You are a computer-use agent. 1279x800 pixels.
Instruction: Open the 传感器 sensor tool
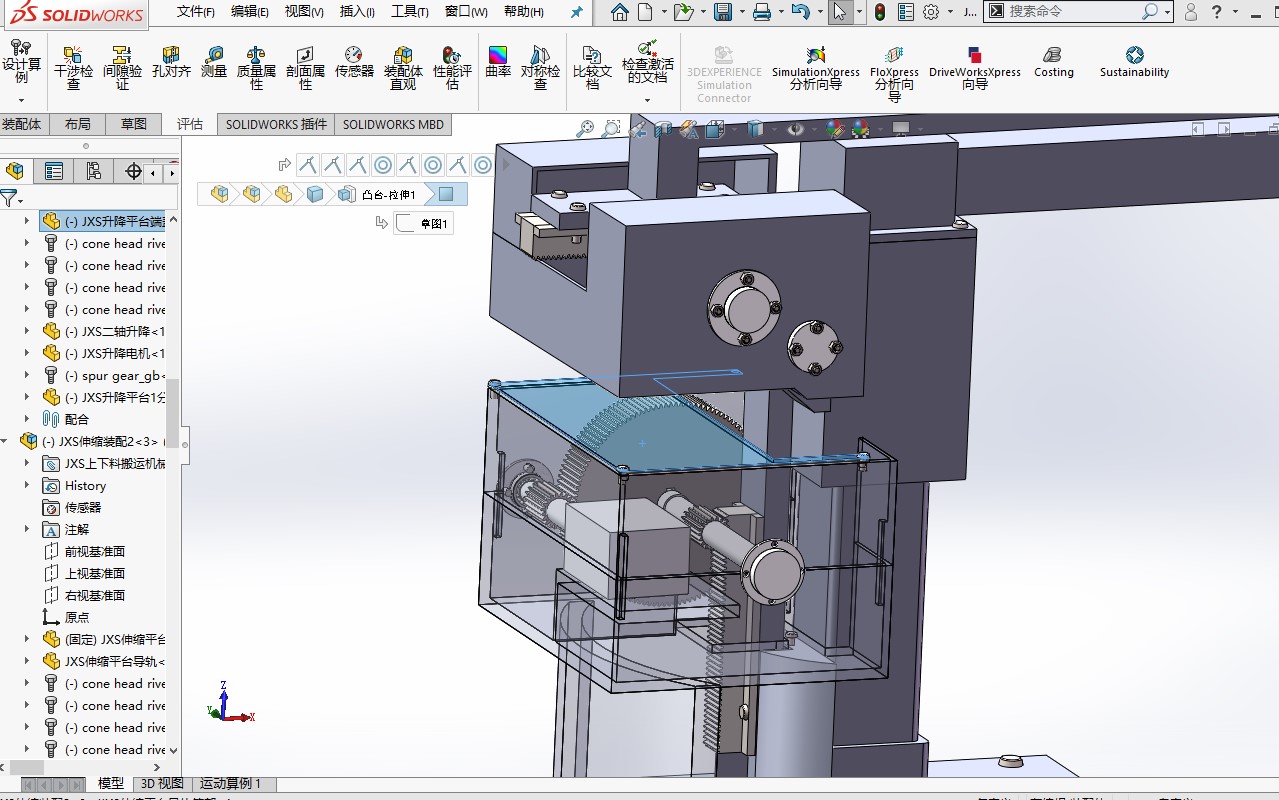pyautogui.click(x=354, y=62)
